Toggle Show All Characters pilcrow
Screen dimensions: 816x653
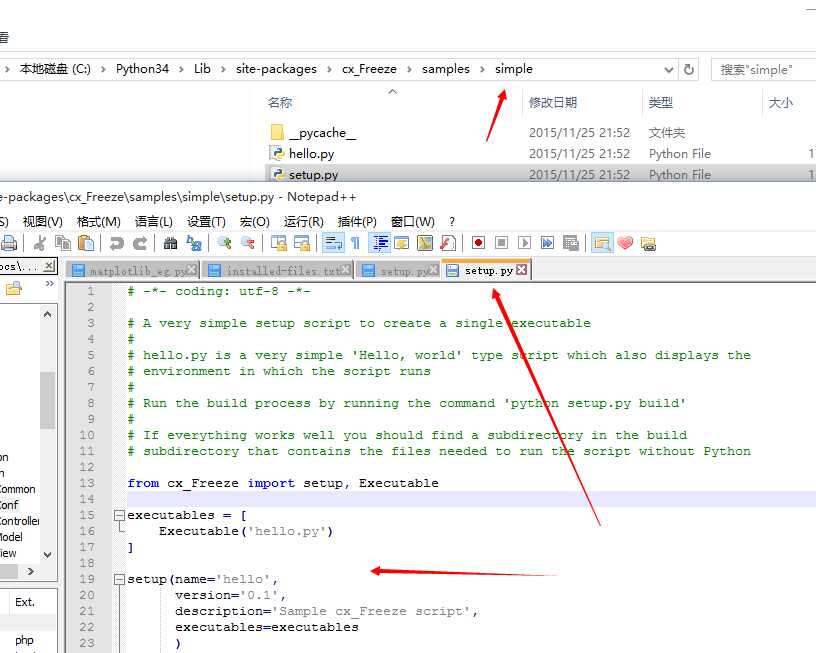pyautogui.click(x=355, y=243)
